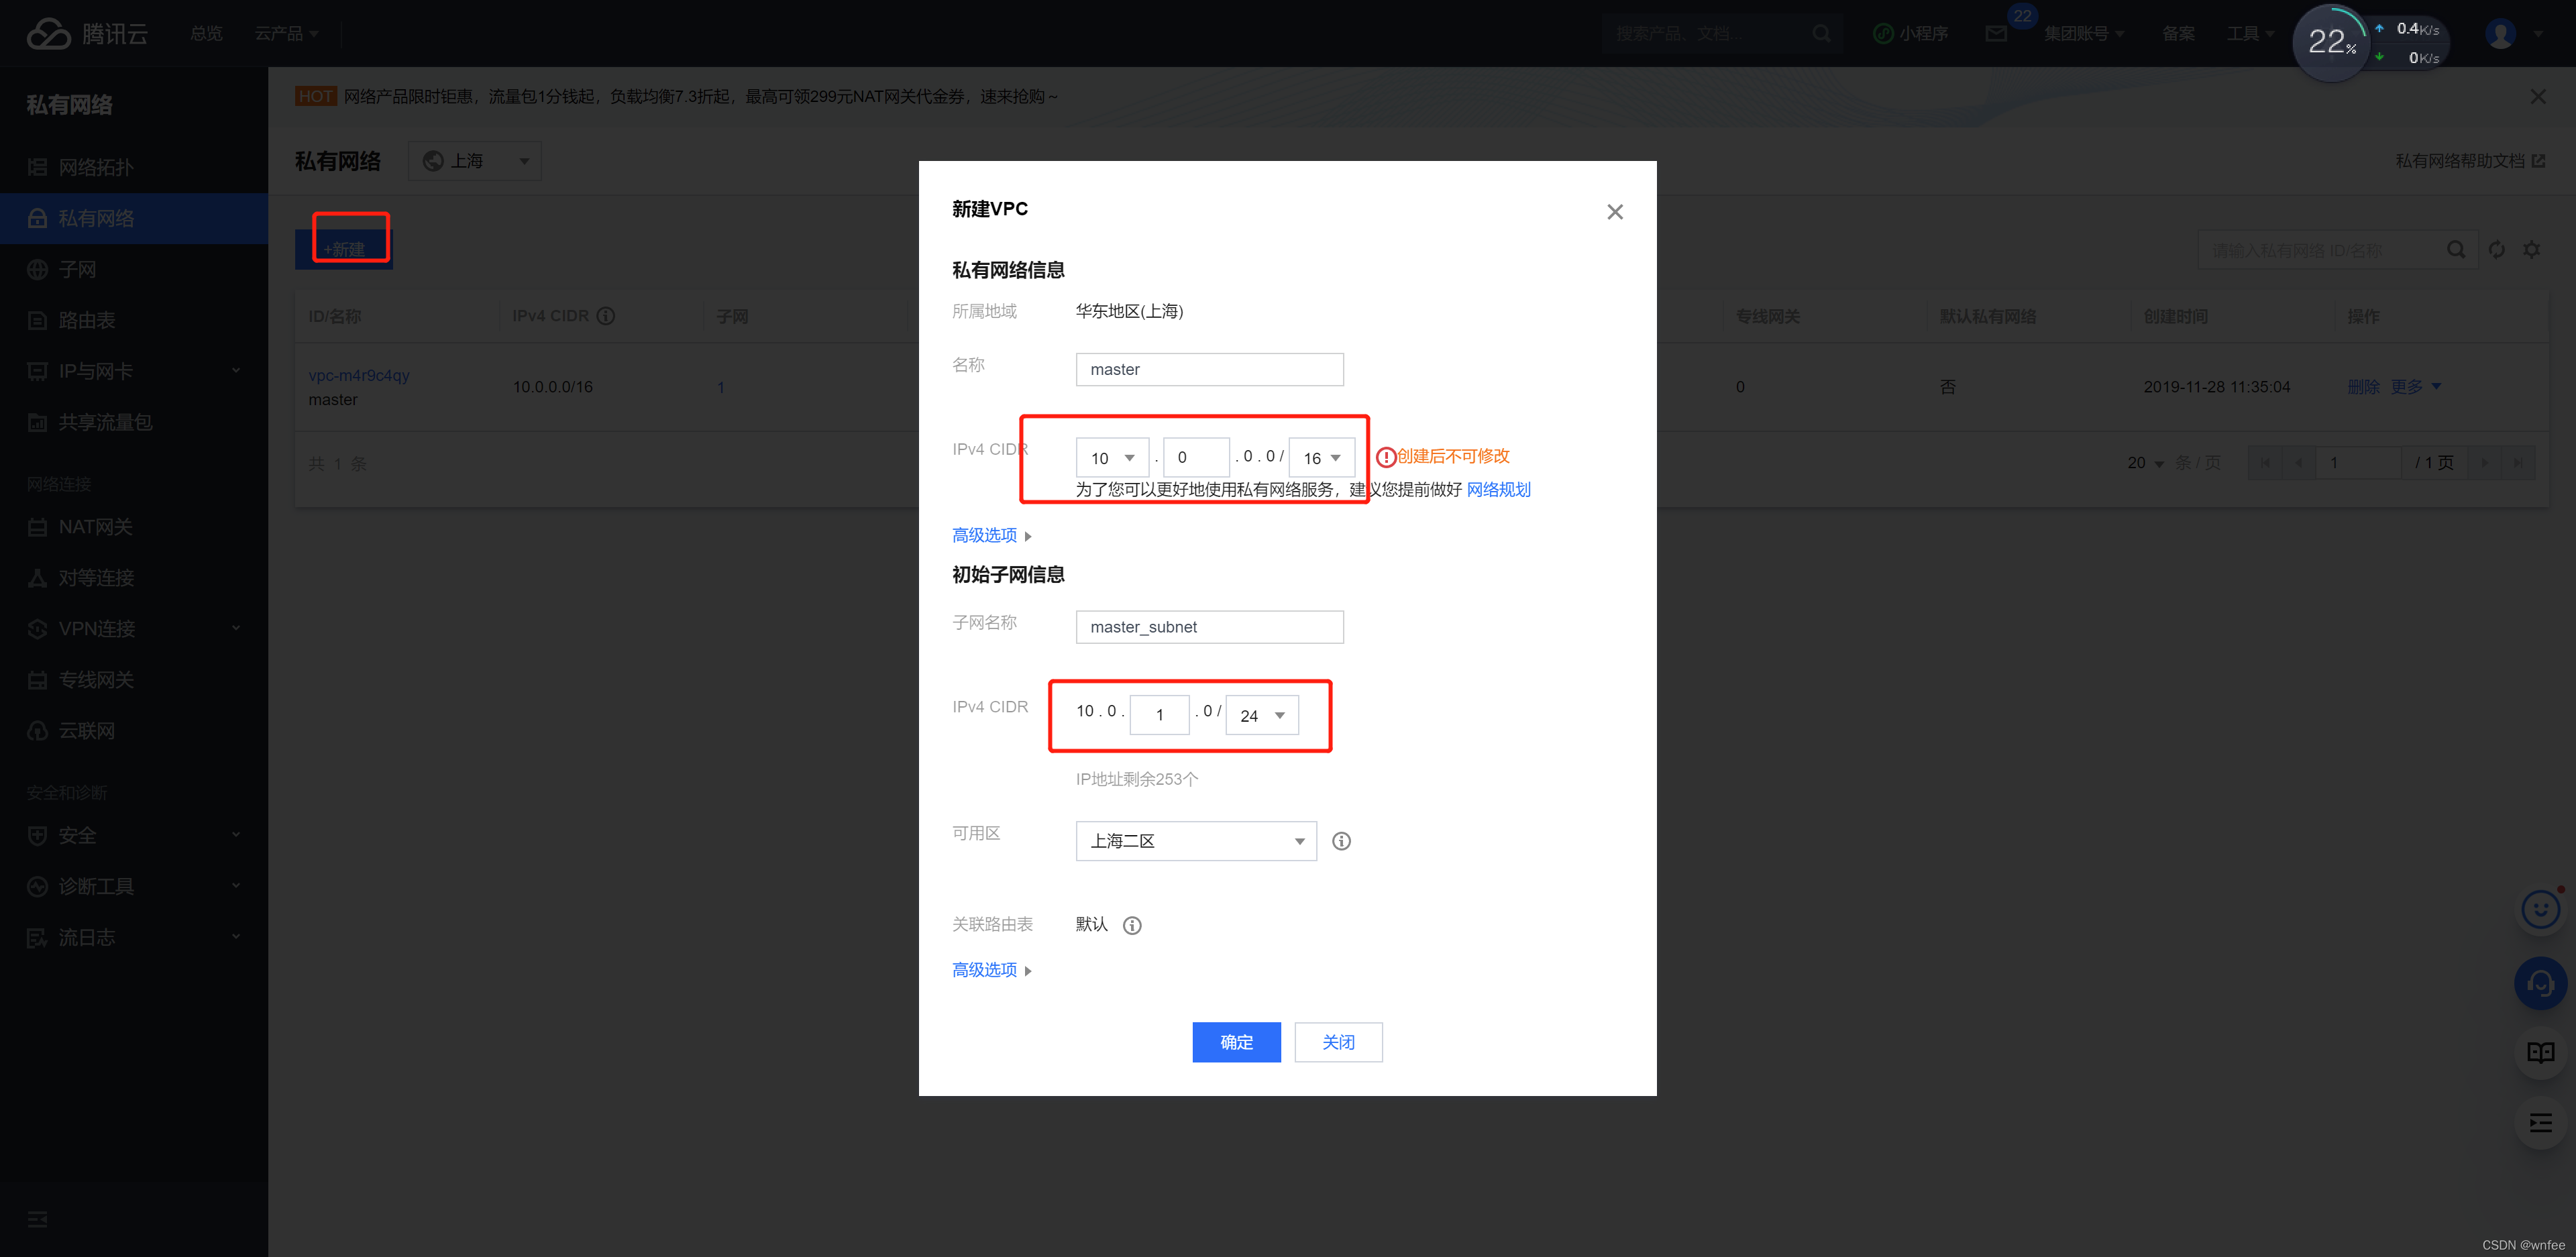
Task: Open the message center envelope with 22 badge
Action: pos(1996,33)
